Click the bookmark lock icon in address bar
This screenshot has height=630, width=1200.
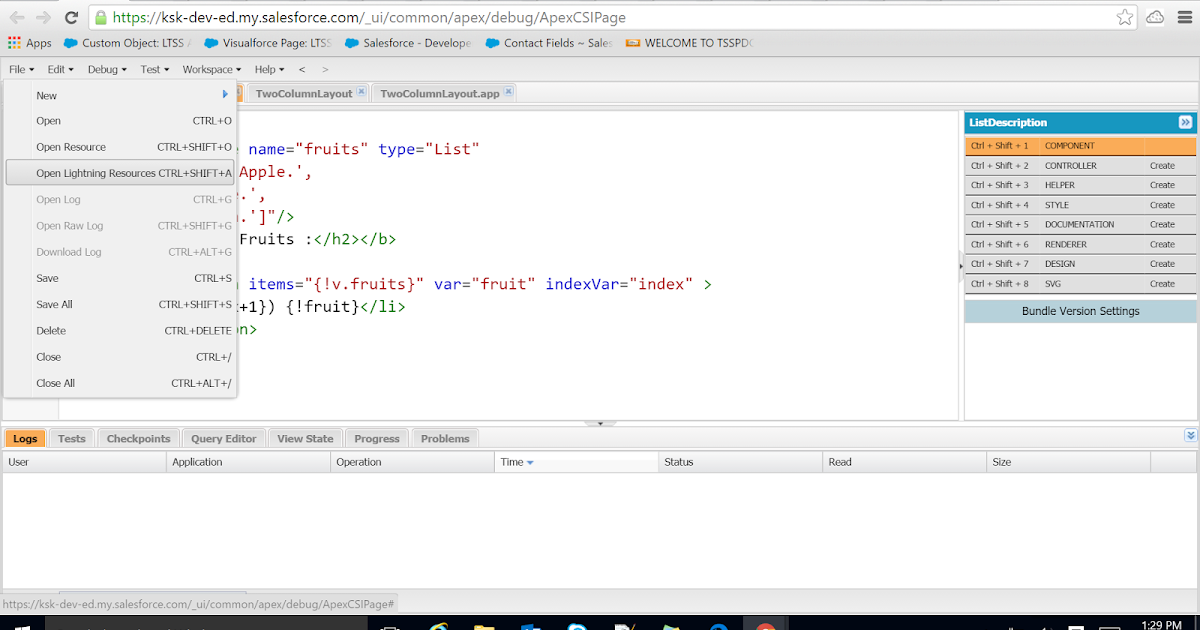[100, 16]
